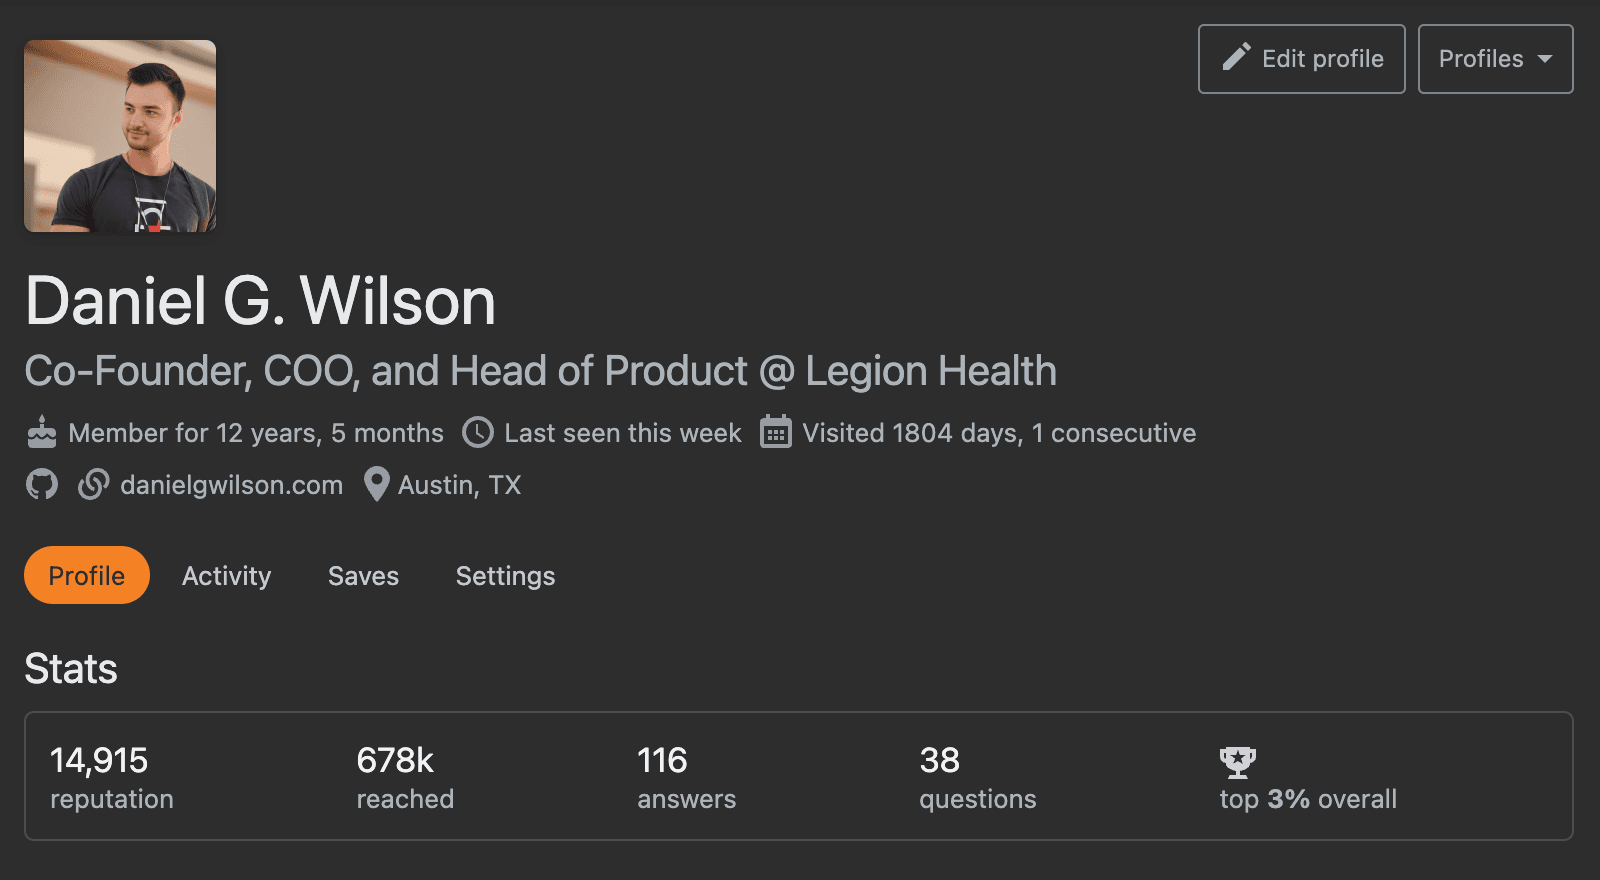The height and width of the screenshot is (880, 1600).
Task: Open the Saves tab
Action: pyautogui.click(x=363, y=576)
